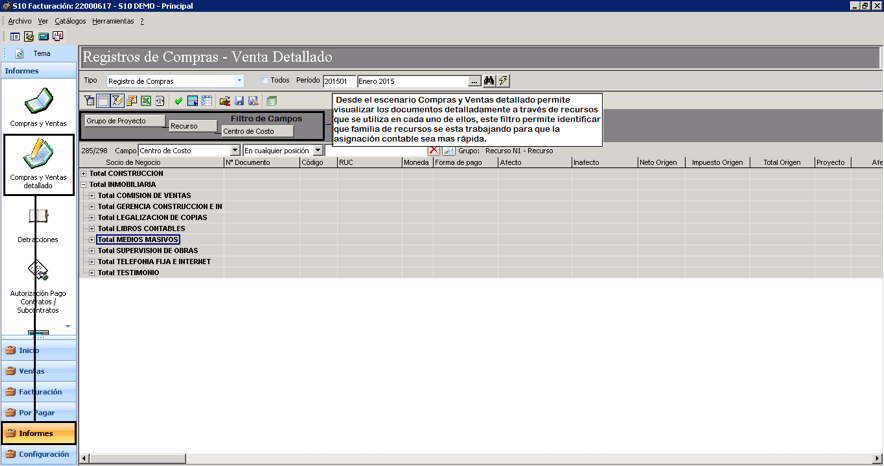Click the Excel export icon in the toolbar
This screenshot has height=466, width=884.
(146, 101)
